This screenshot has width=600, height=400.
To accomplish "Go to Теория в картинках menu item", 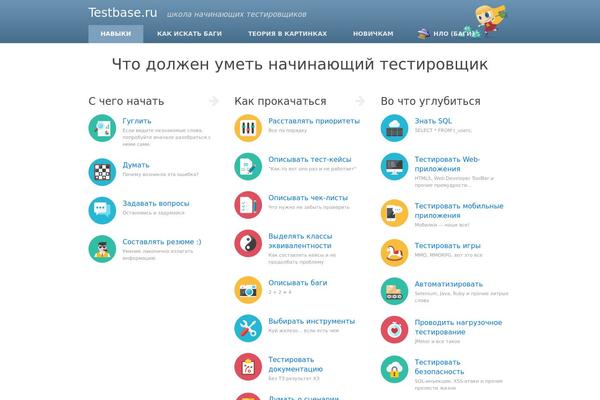I will coord(287,33).
